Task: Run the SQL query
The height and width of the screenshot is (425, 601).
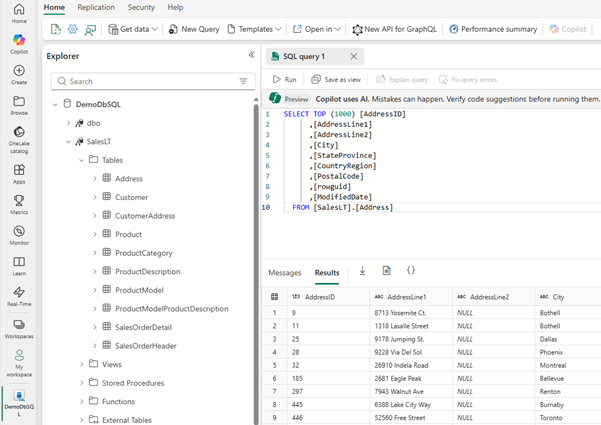Action: [284, 80]
